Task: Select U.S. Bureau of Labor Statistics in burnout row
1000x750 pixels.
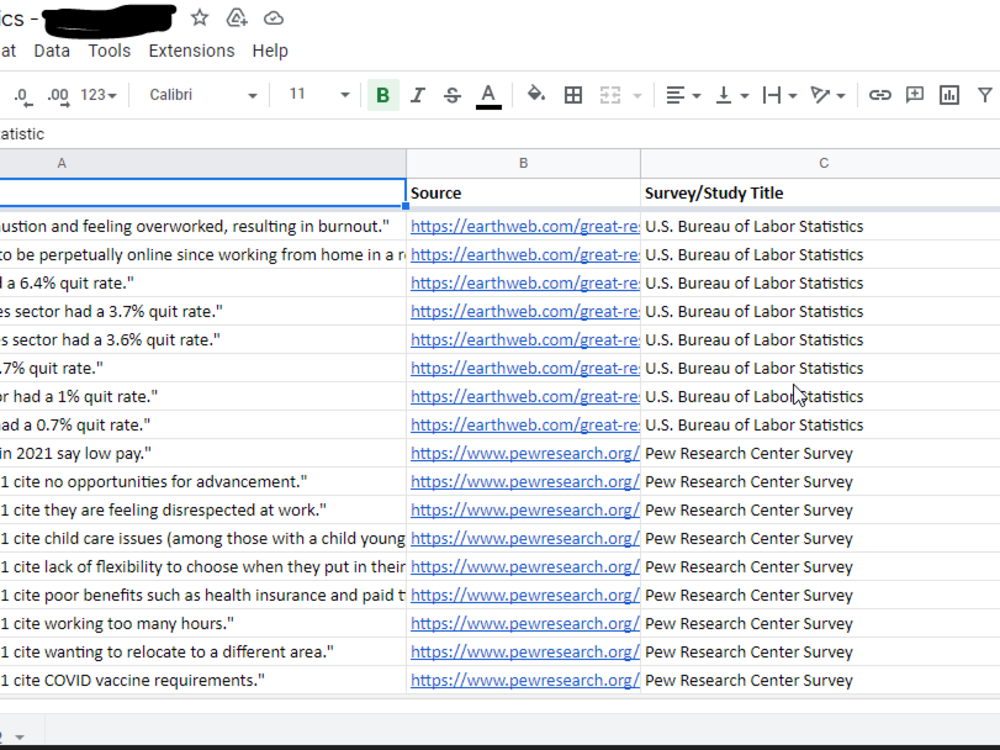Action: point(820,226)
